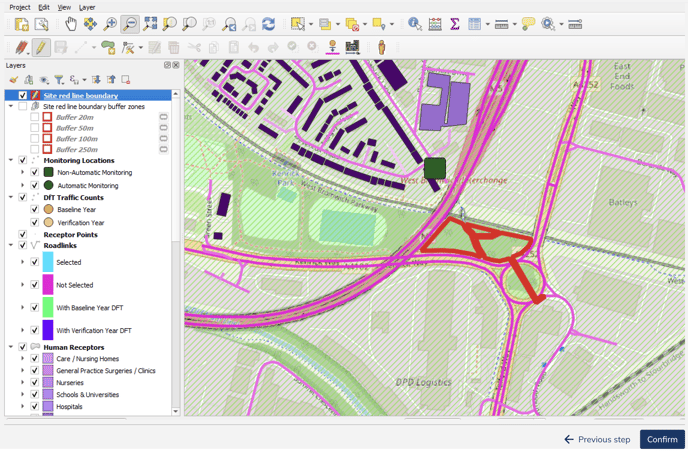Click the Confirm button
Image resolution: width=688 pixels, height=451 pixels.
662,439
